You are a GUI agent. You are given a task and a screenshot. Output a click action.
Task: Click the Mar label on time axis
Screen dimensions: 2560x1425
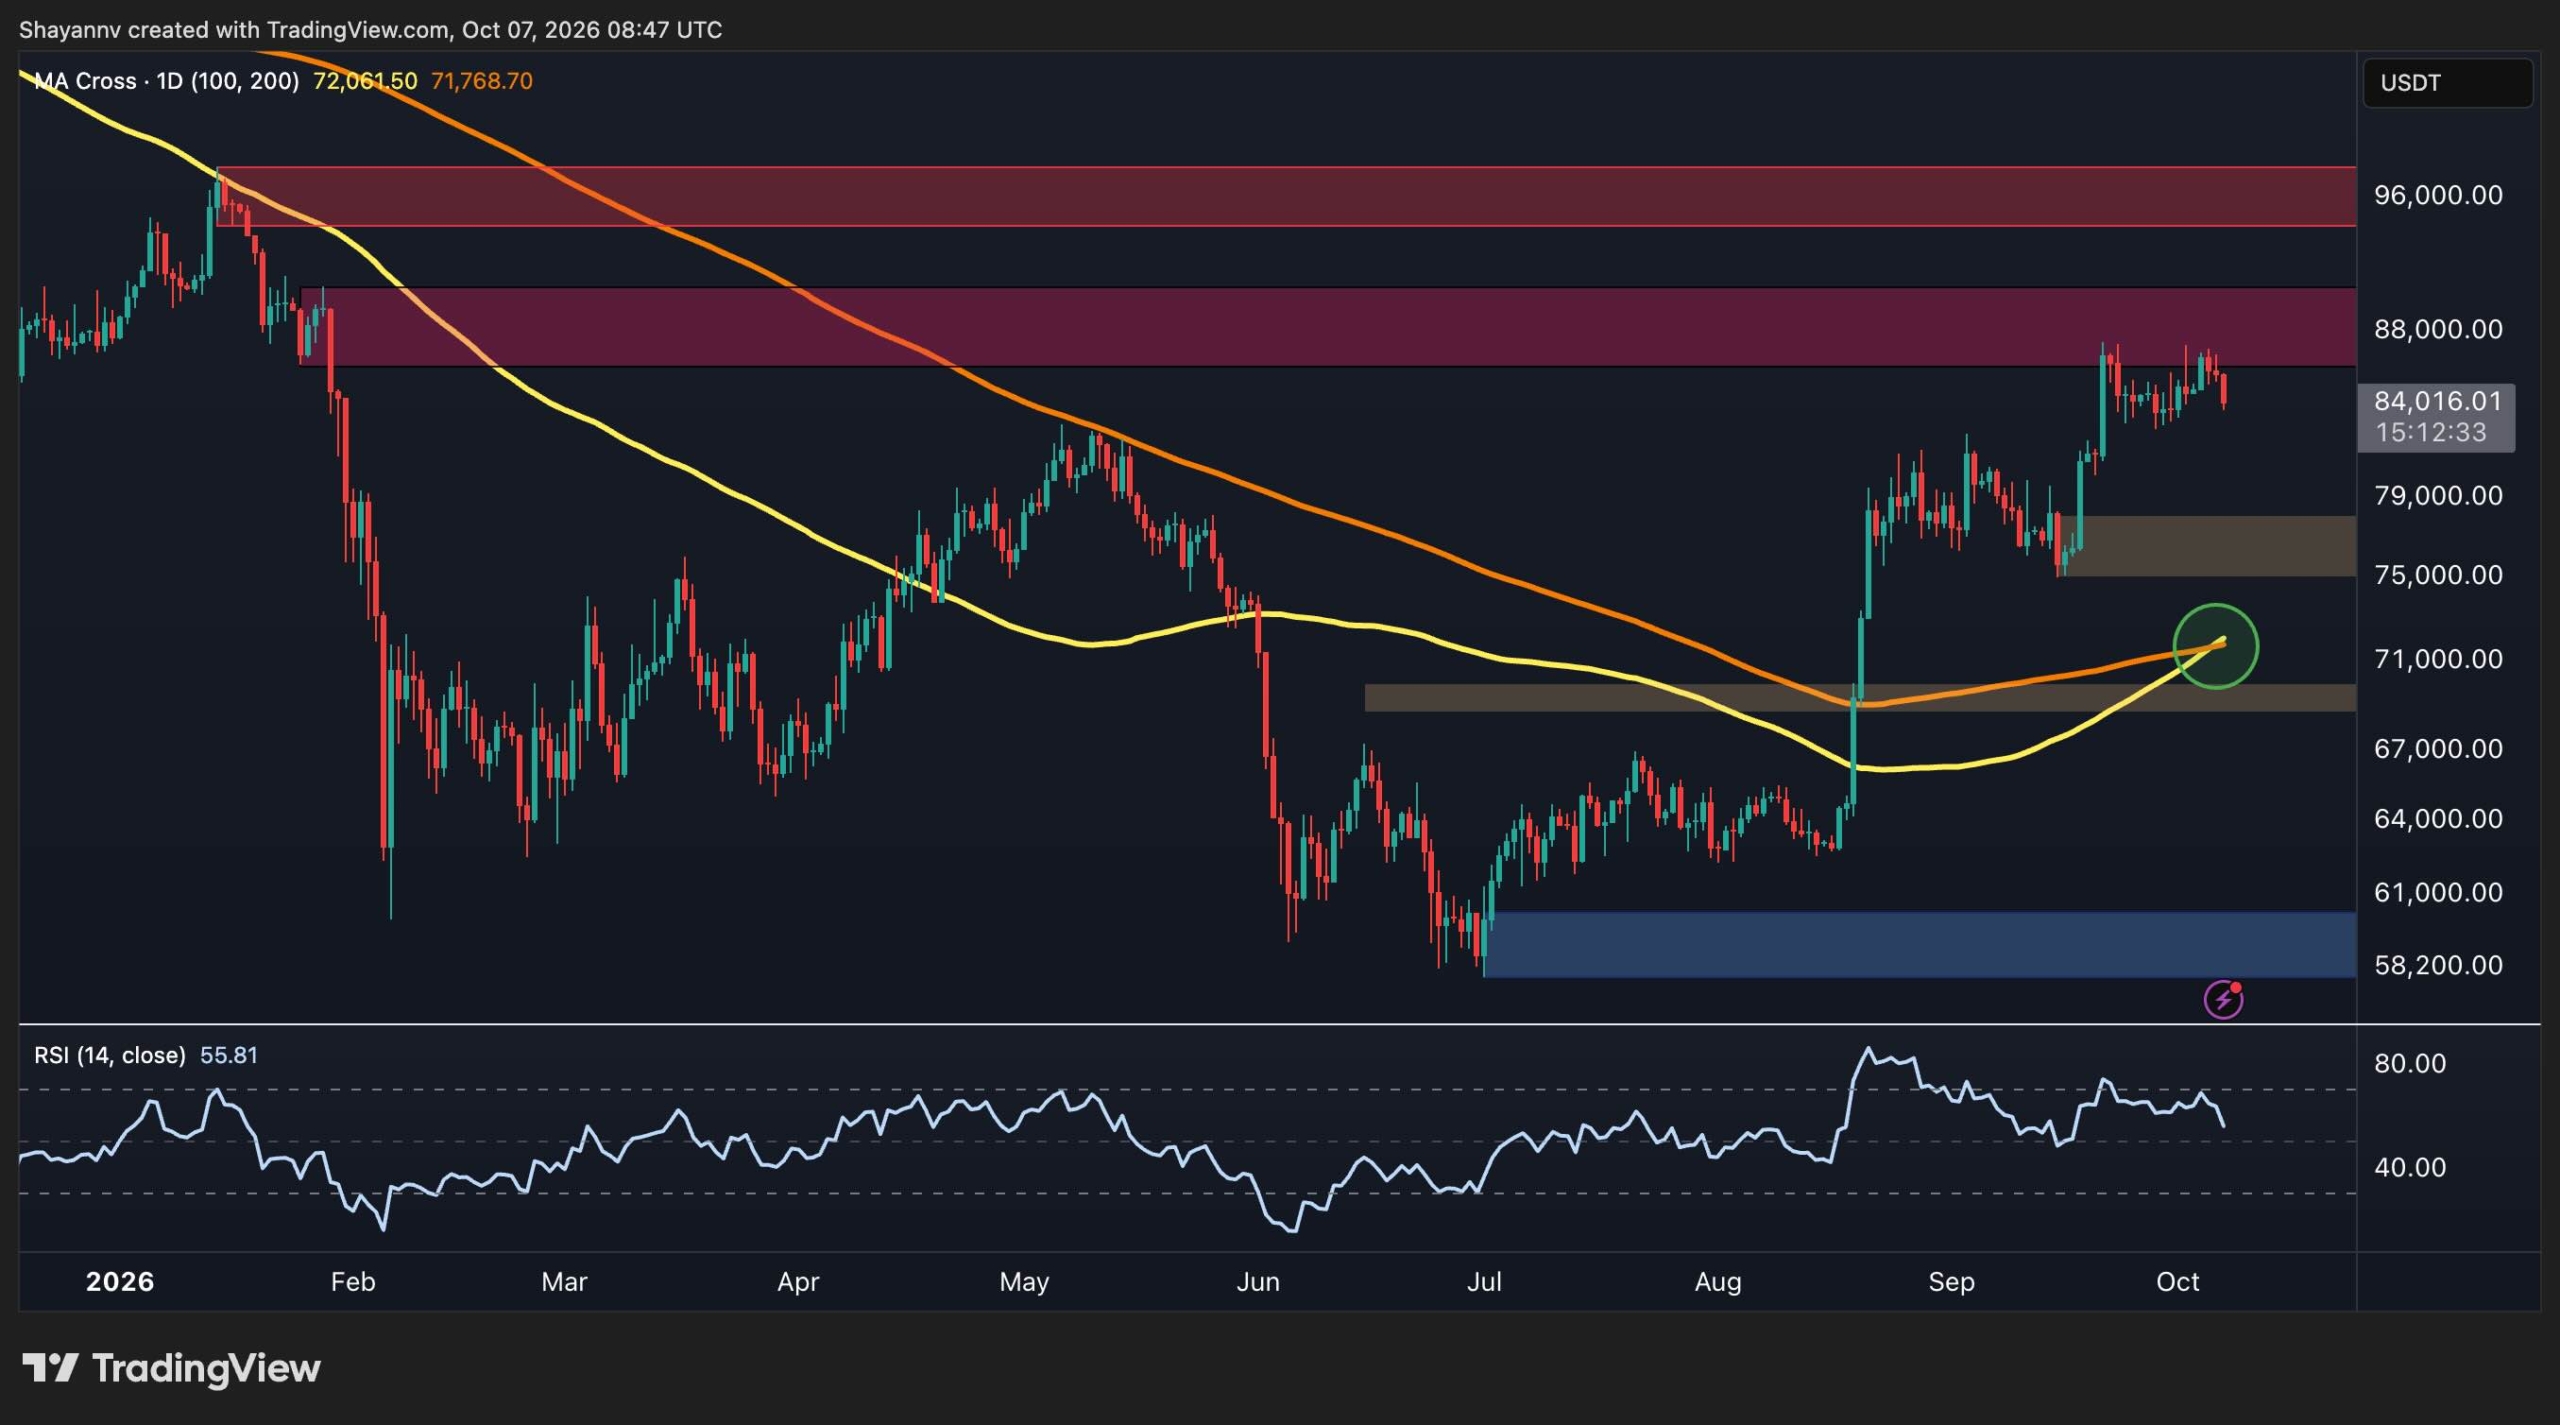pyautogui.click(x=564, y=1282)
